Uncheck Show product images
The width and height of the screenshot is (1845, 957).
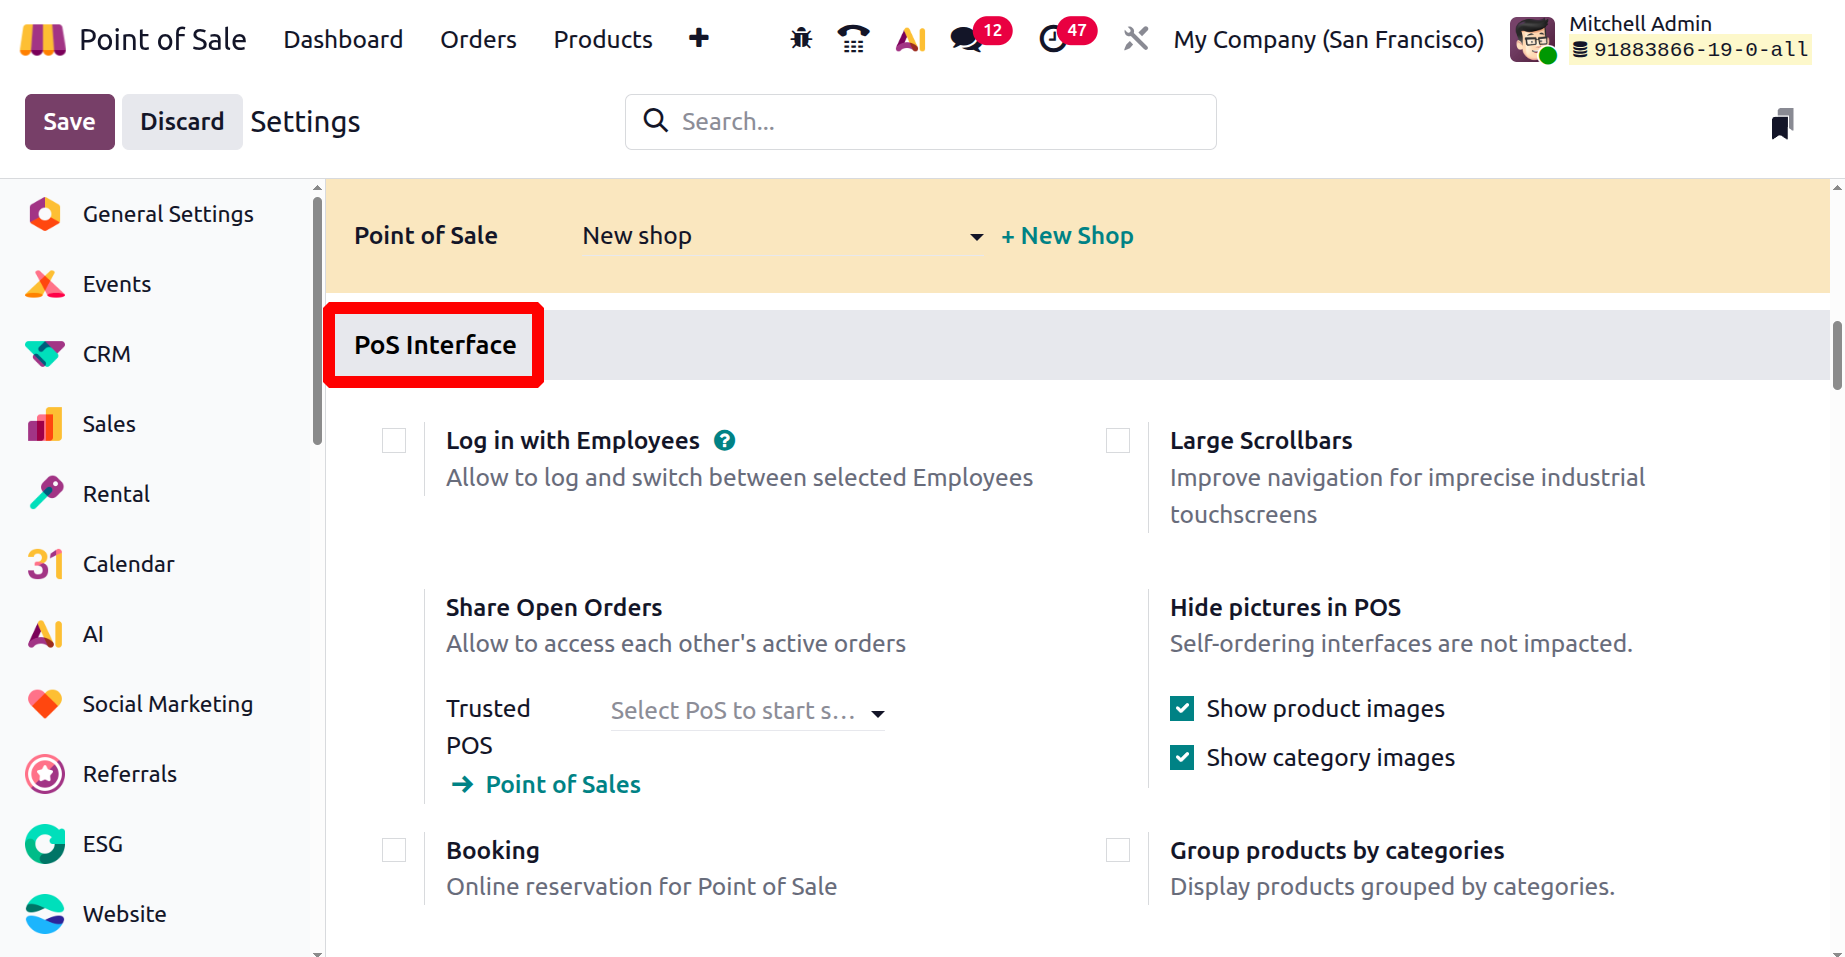click(x=1182, y=709)
